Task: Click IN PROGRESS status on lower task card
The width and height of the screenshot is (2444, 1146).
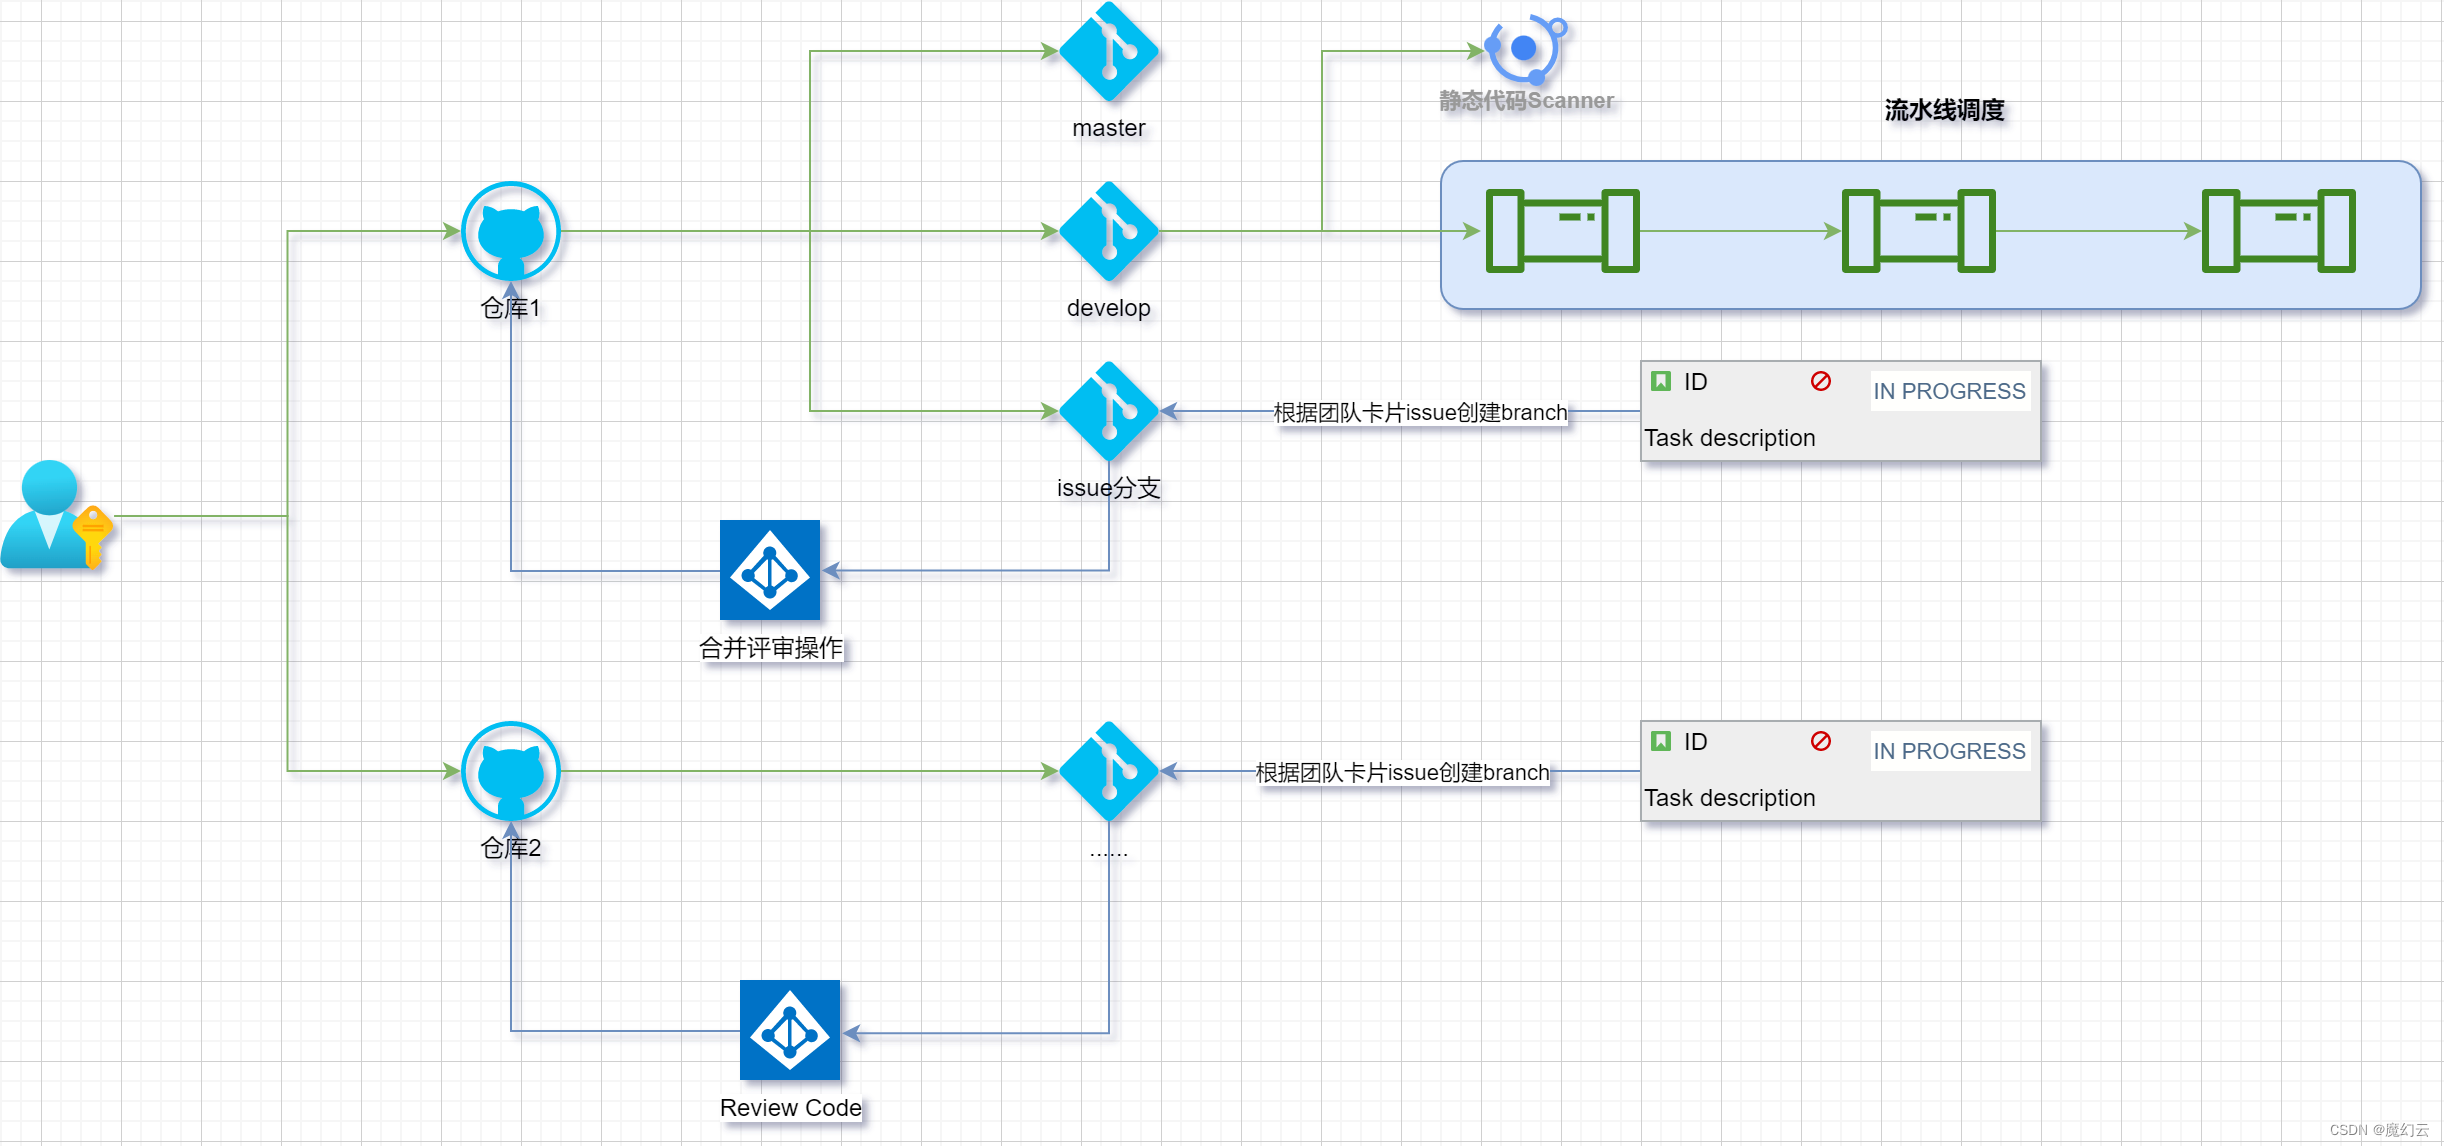Action: click(1950, 751)
